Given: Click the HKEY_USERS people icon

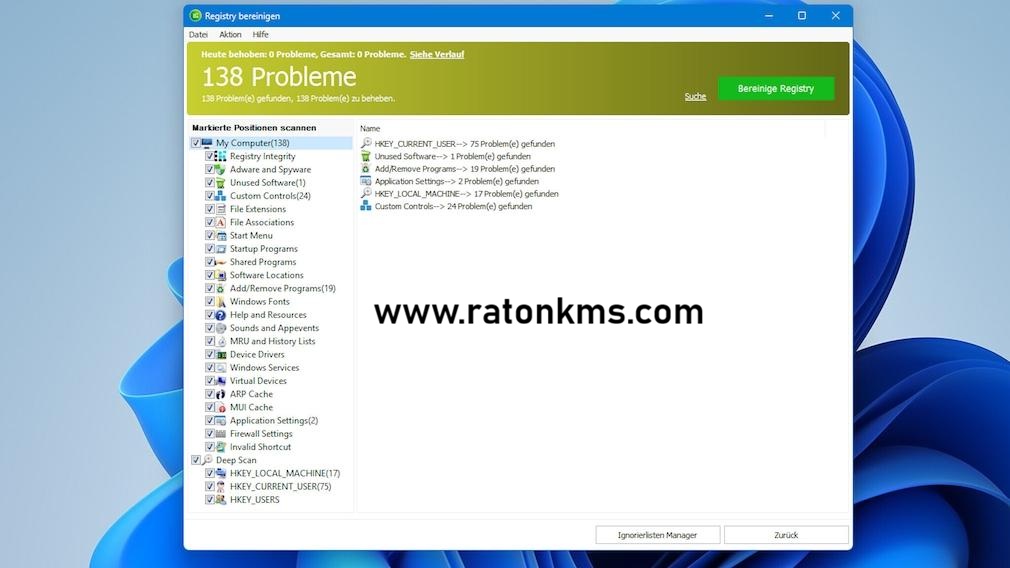Looking at the screenshot, I should click(220, 500).
